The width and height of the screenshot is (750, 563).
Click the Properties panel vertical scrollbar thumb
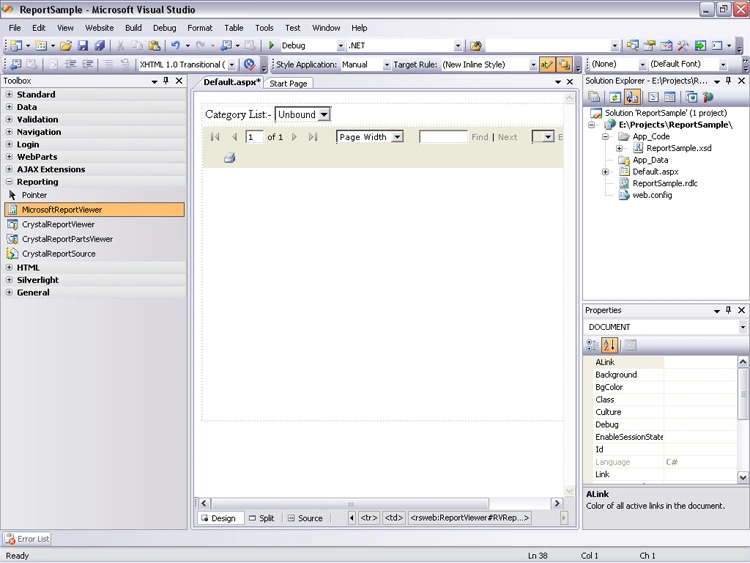coord(743,394)
